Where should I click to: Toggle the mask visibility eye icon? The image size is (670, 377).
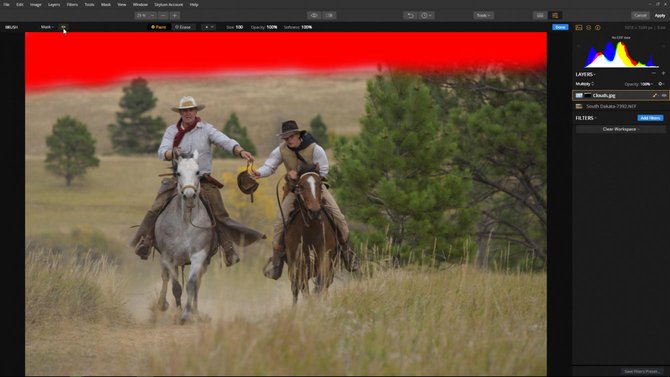63,27
